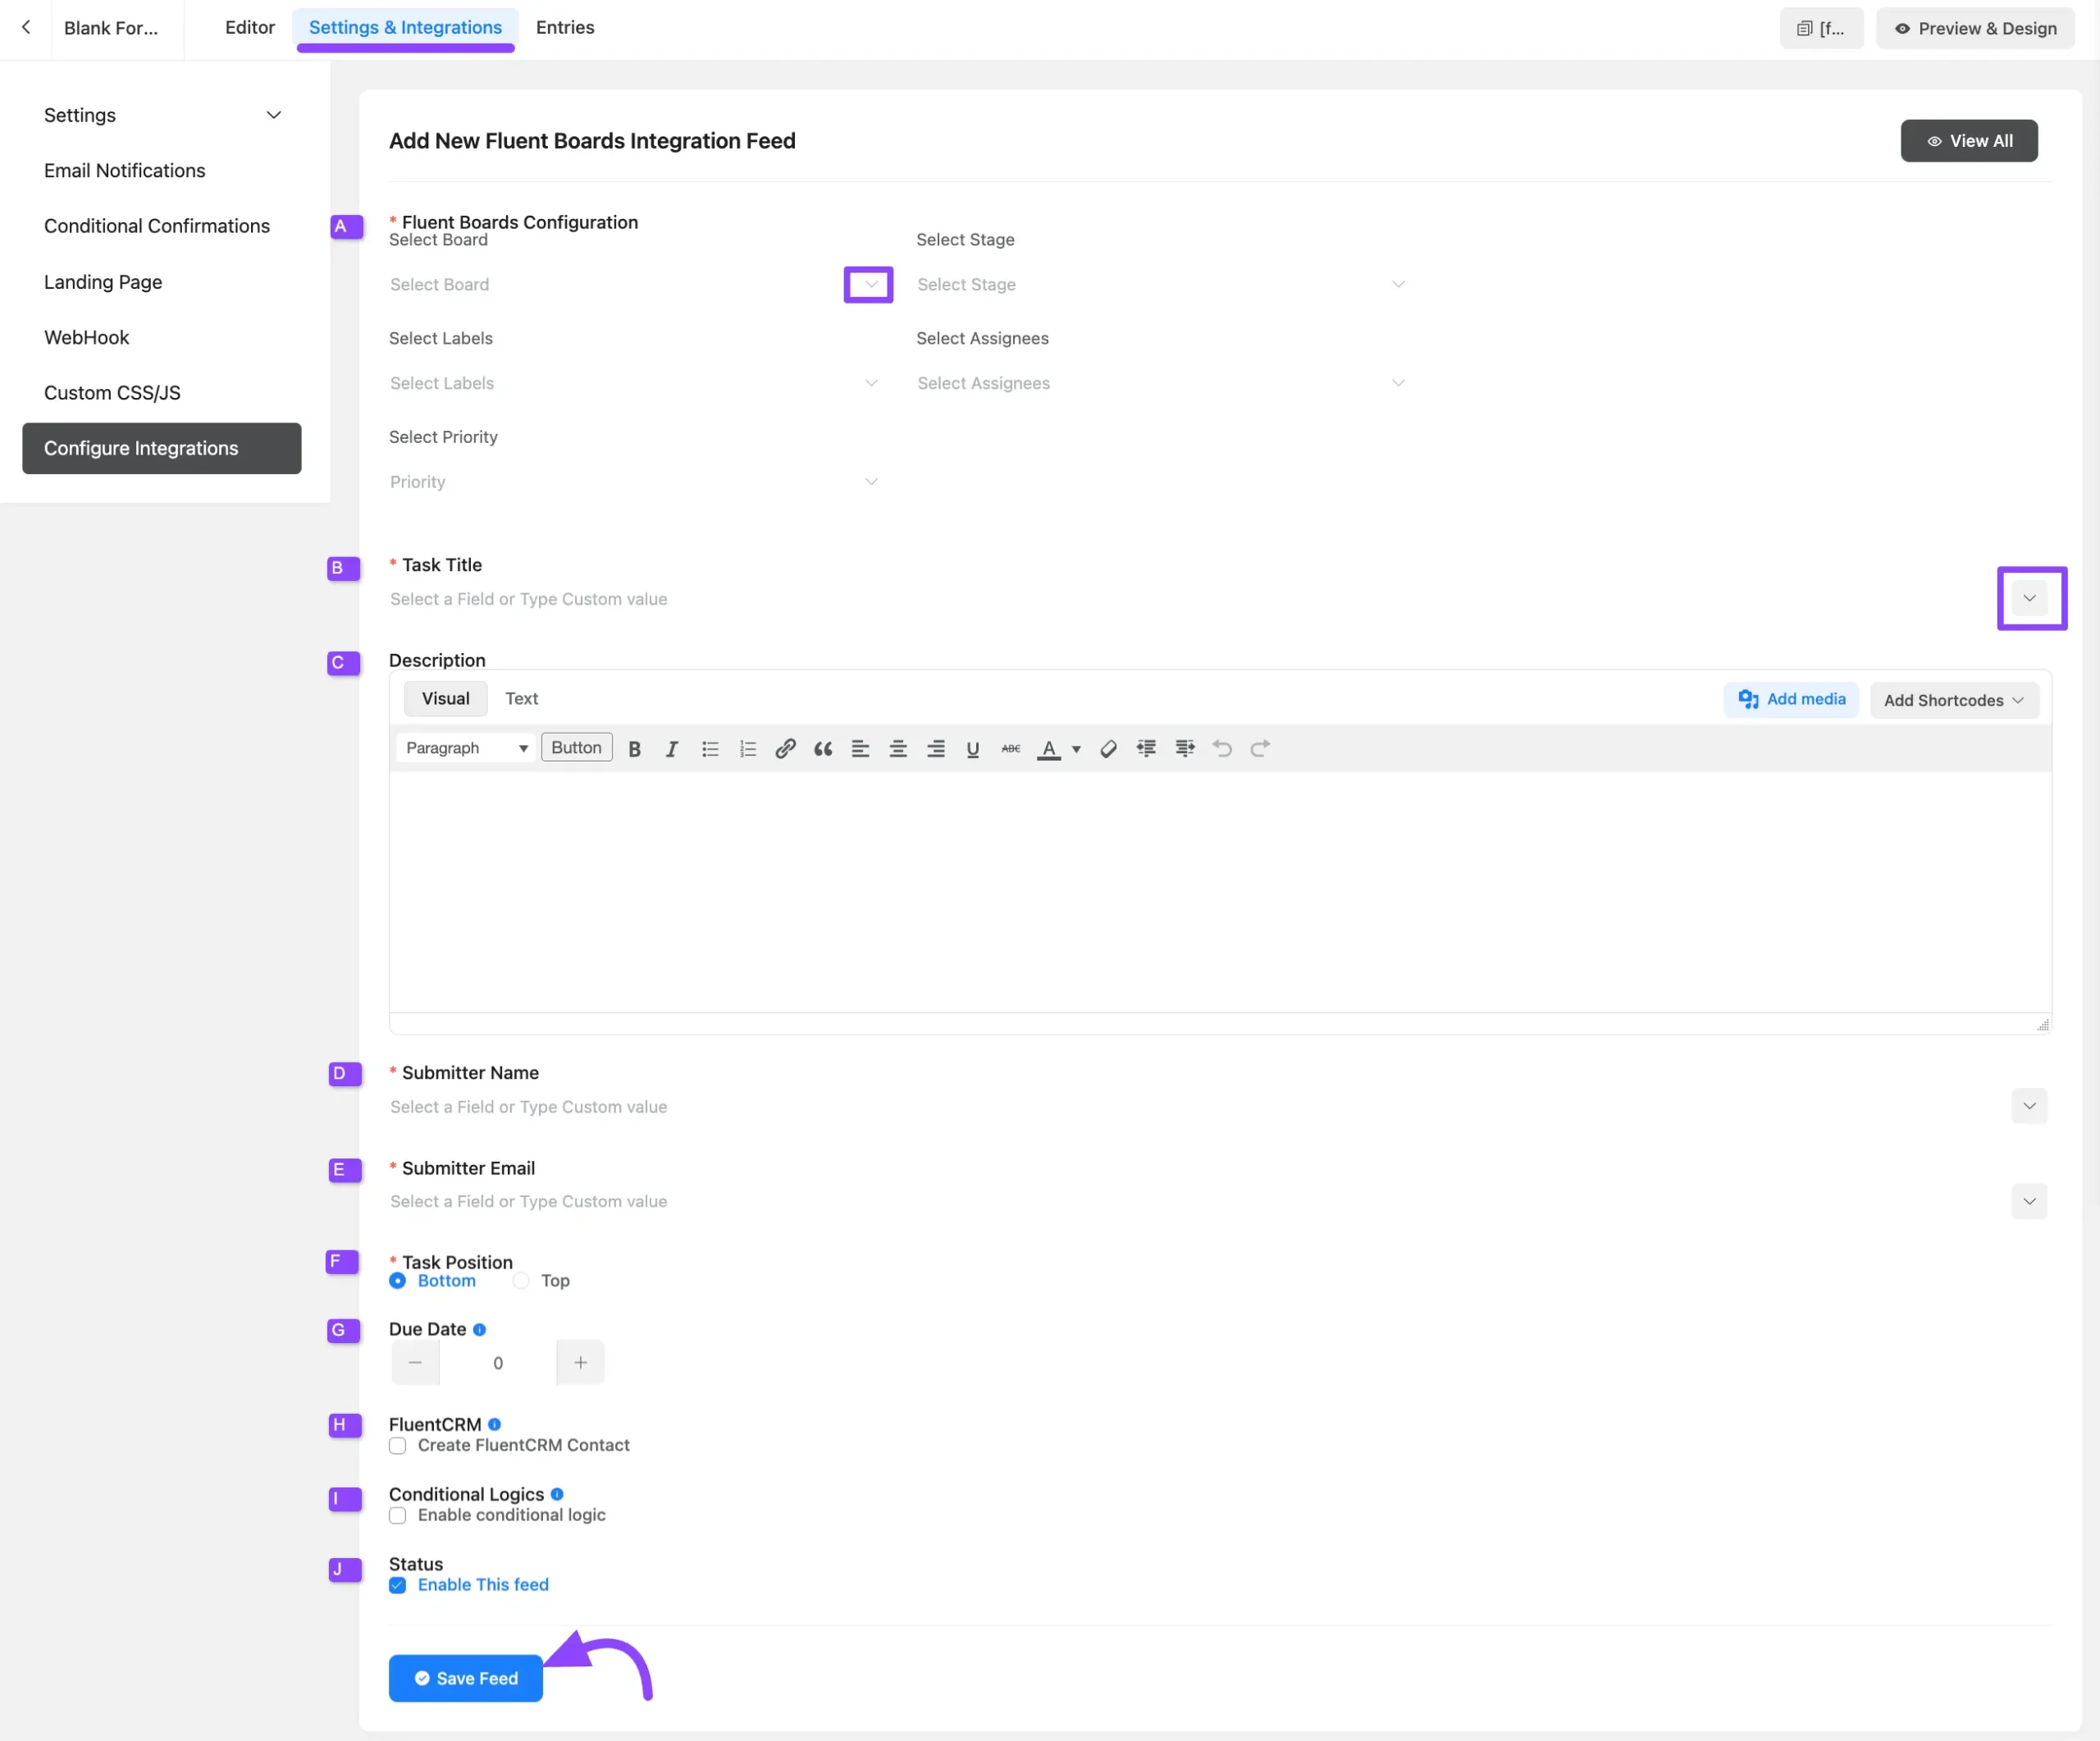This screenshot has width=2100, height=1741.
Task: Insert a bulleted list
Action: tap(710, 748)
